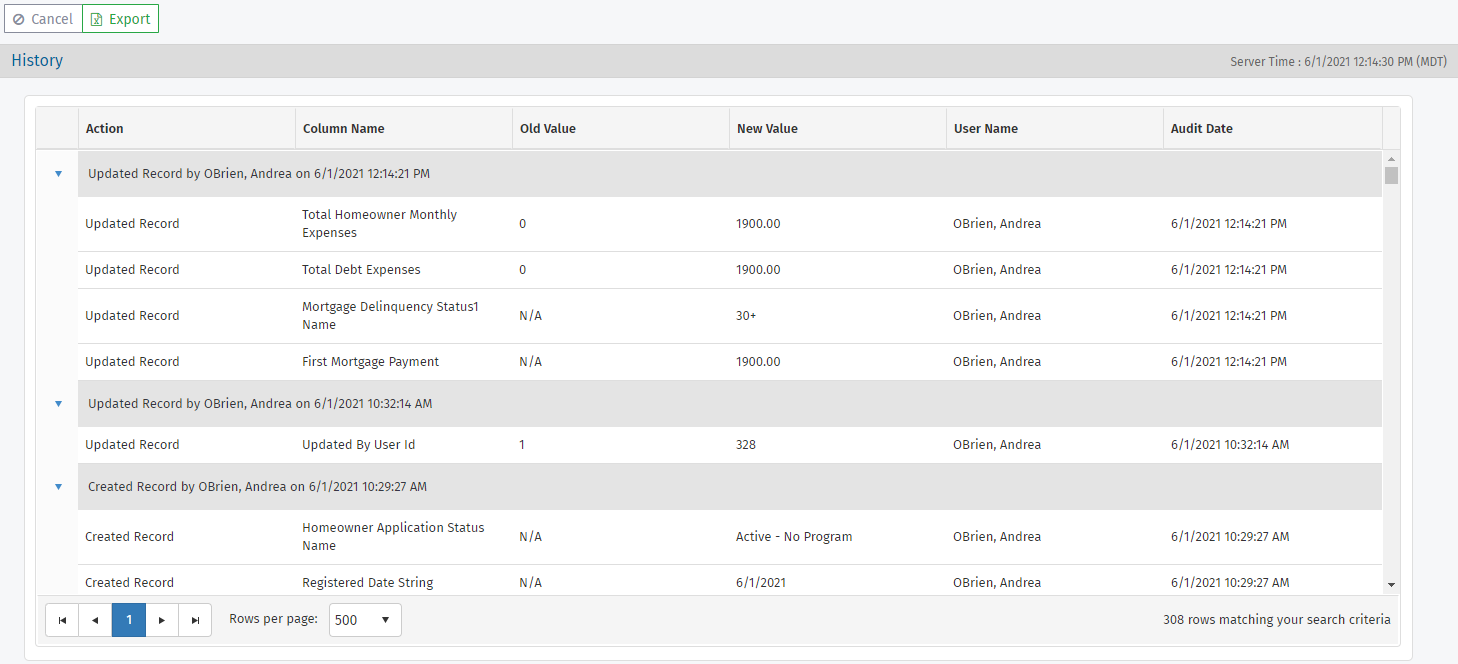Viewport: 1458px width, 664px height.
Task: Go to the first page
Action: pos(62,620)
